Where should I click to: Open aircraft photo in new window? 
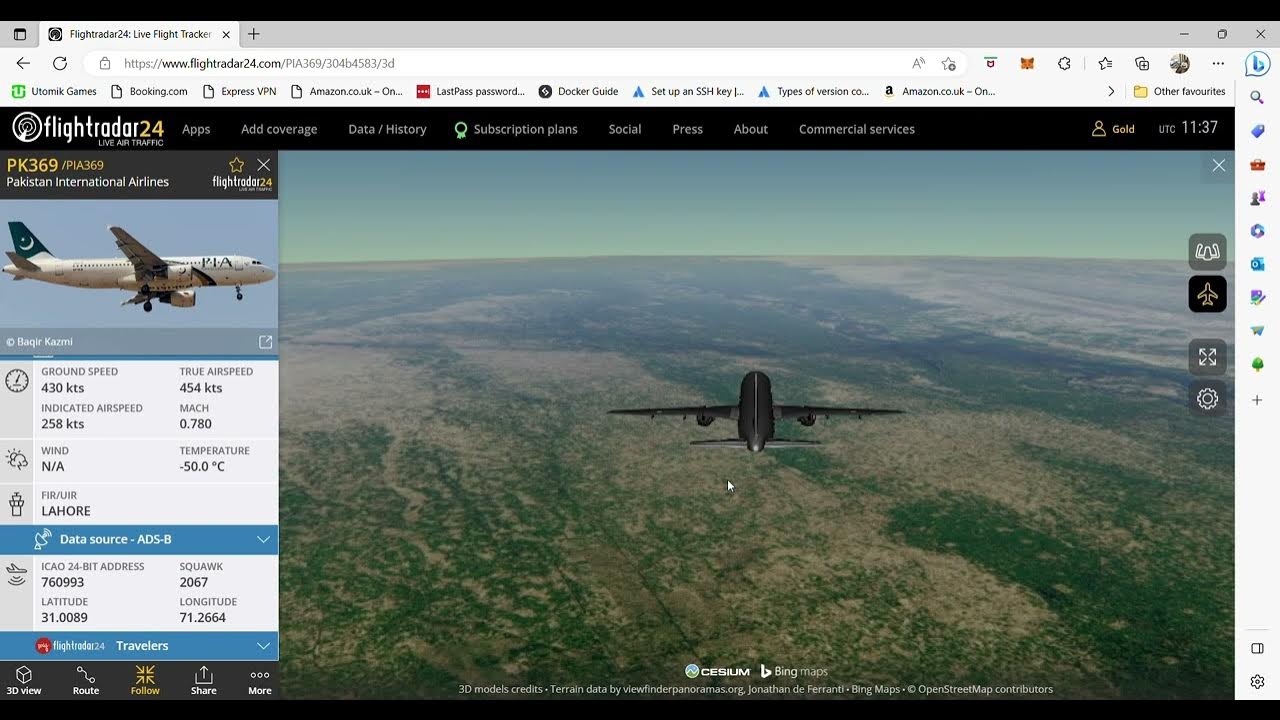click(265, 342)
